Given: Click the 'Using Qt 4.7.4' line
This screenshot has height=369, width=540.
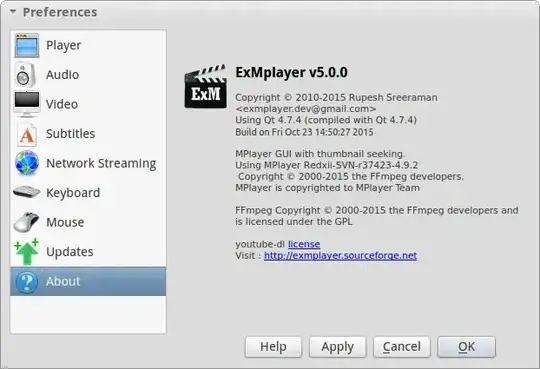Looking at the screenshot, I should tap(326, 120).
